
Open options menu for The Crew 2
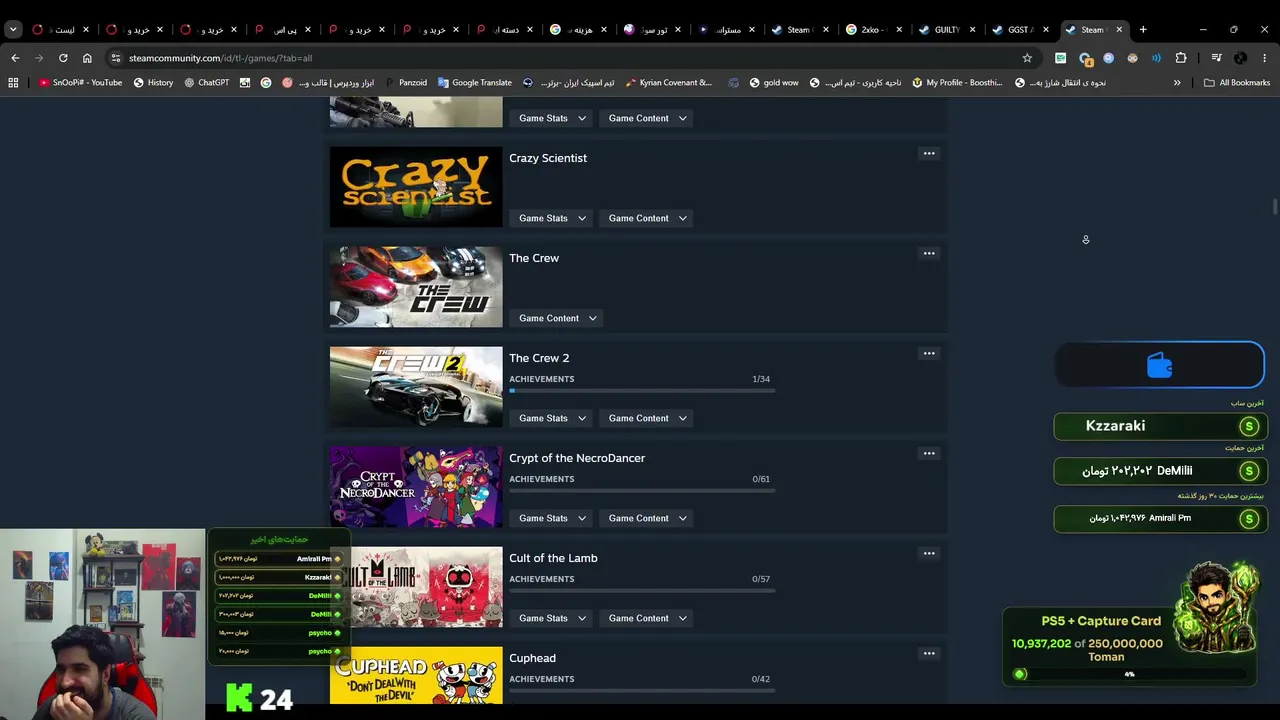point(929,353)
